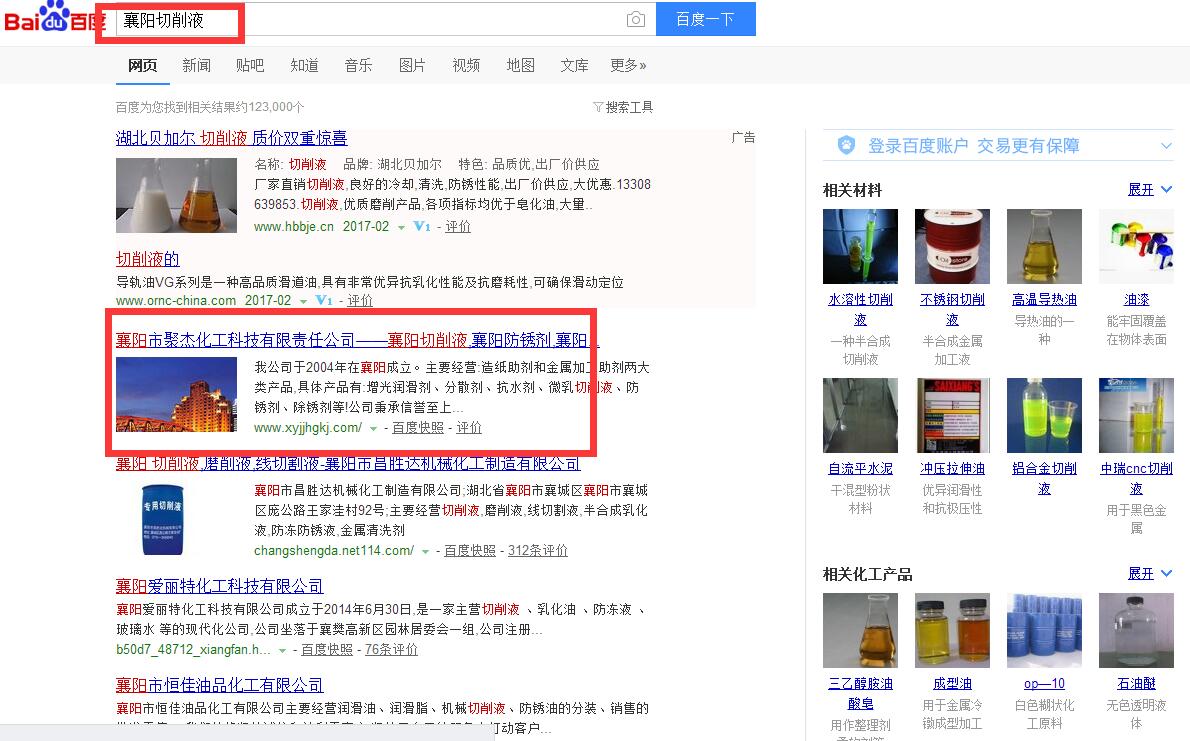The image size is (1190, 741).
Task: Open the 高温导热油 text link
Action: click(1044, 300)
